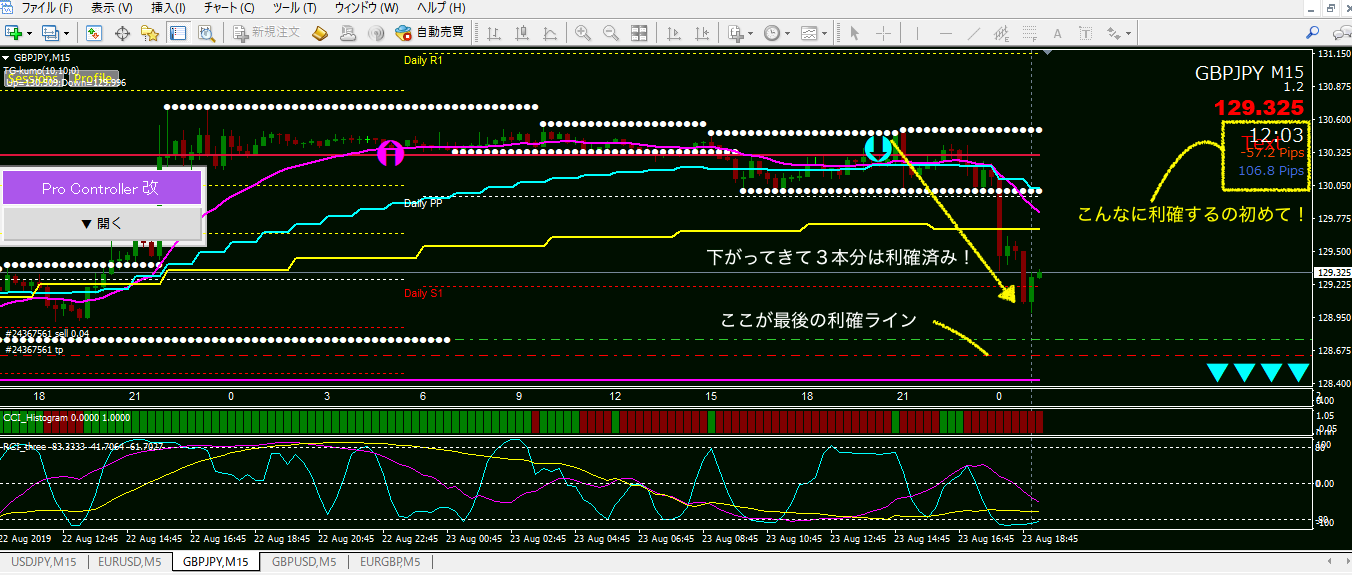The width and height of the screenshot is (1352, 575).
Task: Expand the indicators list dropdown arrow
Action: point(750,32)
